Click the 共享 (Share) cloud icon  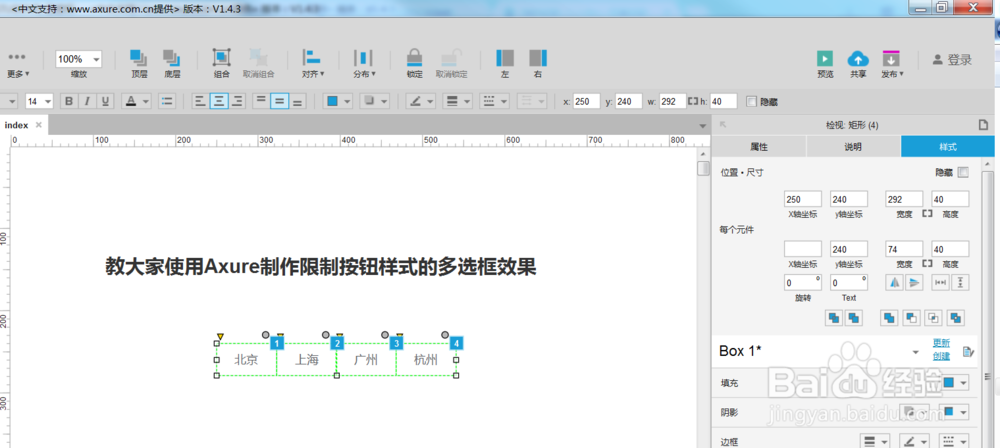click(858, 64)
